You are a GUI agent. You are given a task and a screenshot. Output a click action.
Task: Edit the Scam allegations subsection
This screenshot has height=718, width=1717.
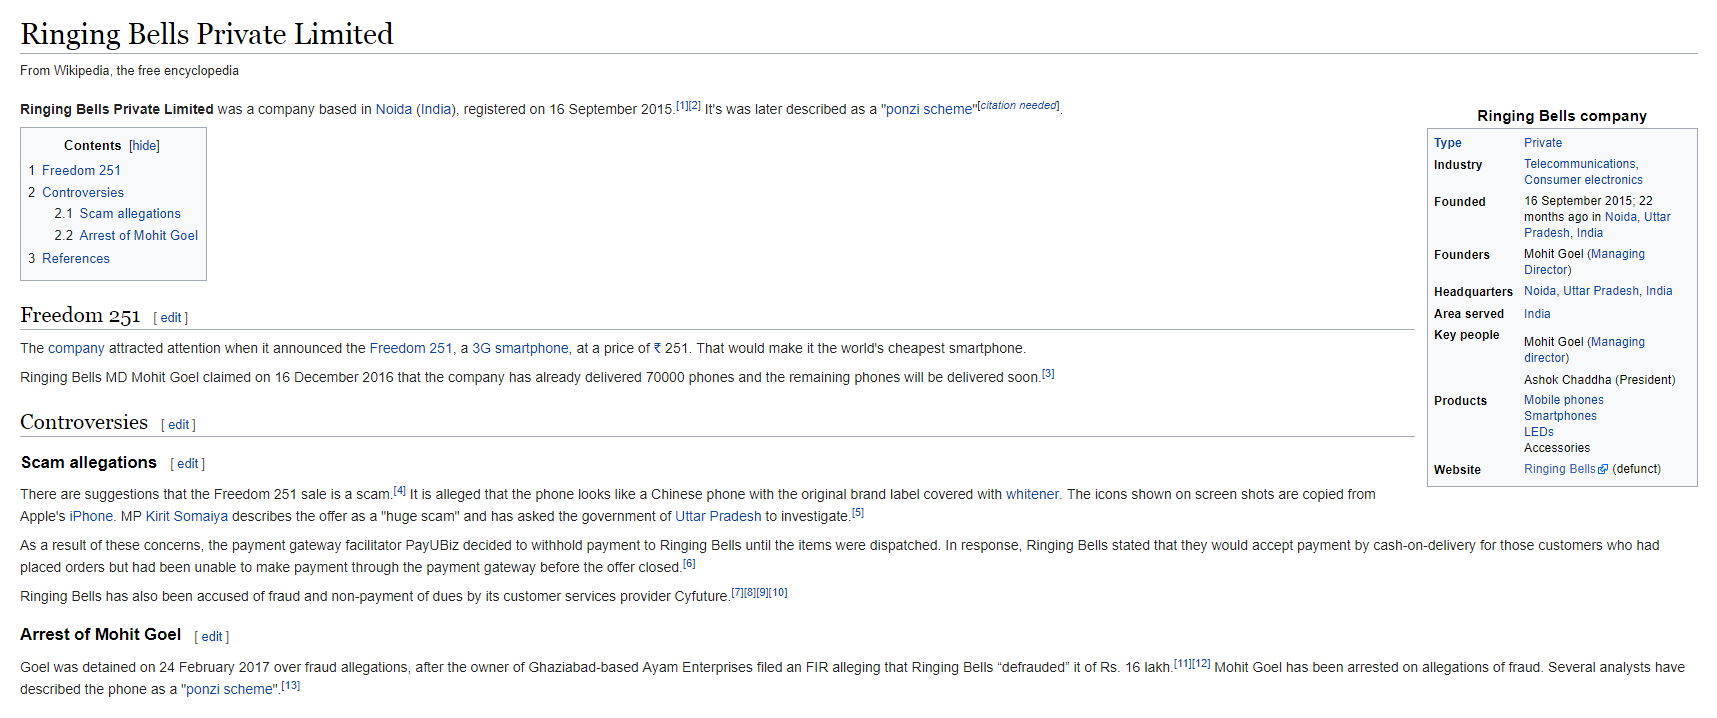coord(188,464)
